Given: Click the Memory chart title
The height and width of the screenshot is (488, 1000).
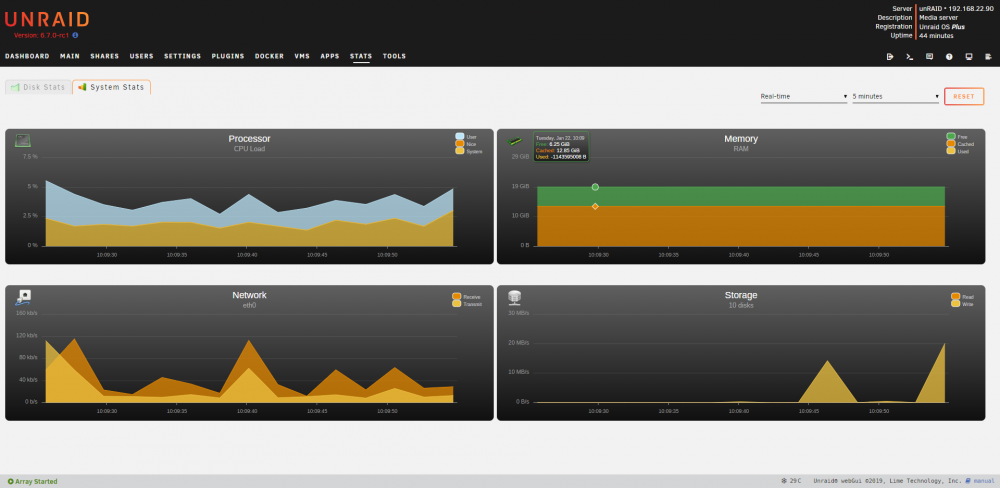Looking at the screenshot, I should pyautogui.click(x=740, y=138).
